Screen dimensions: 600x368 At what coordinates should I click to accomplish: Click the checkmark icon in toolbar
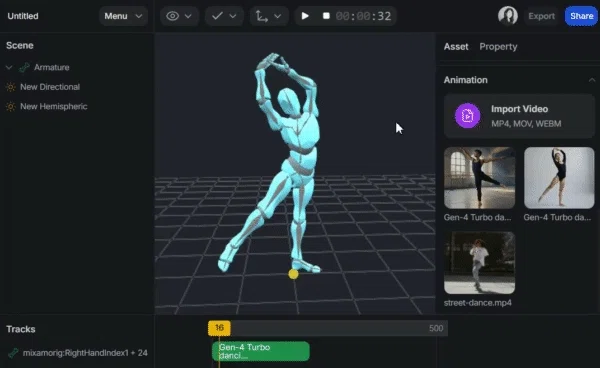click(x=217, y=16)
